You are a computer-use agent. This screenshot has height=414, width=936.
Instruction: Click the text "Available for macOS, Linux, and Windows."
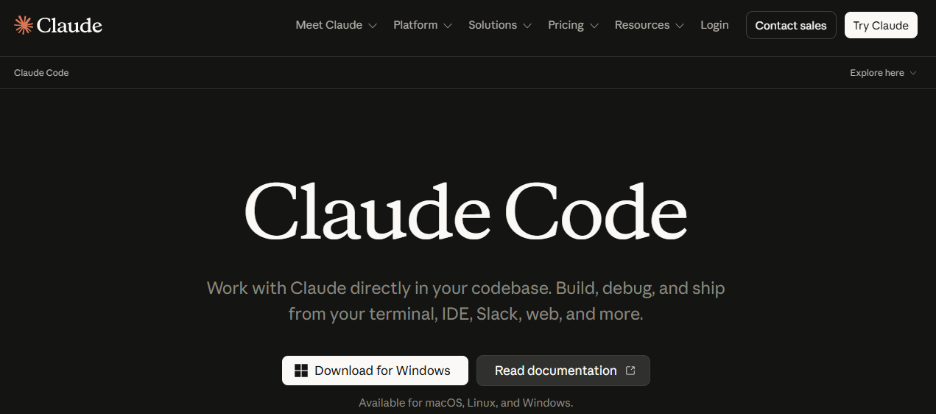pos(466,403)
